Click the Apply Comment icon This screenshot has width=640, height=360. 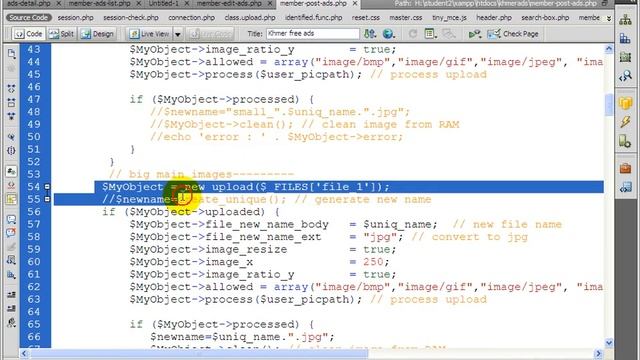pyautogui.click(x=11, y=220)
